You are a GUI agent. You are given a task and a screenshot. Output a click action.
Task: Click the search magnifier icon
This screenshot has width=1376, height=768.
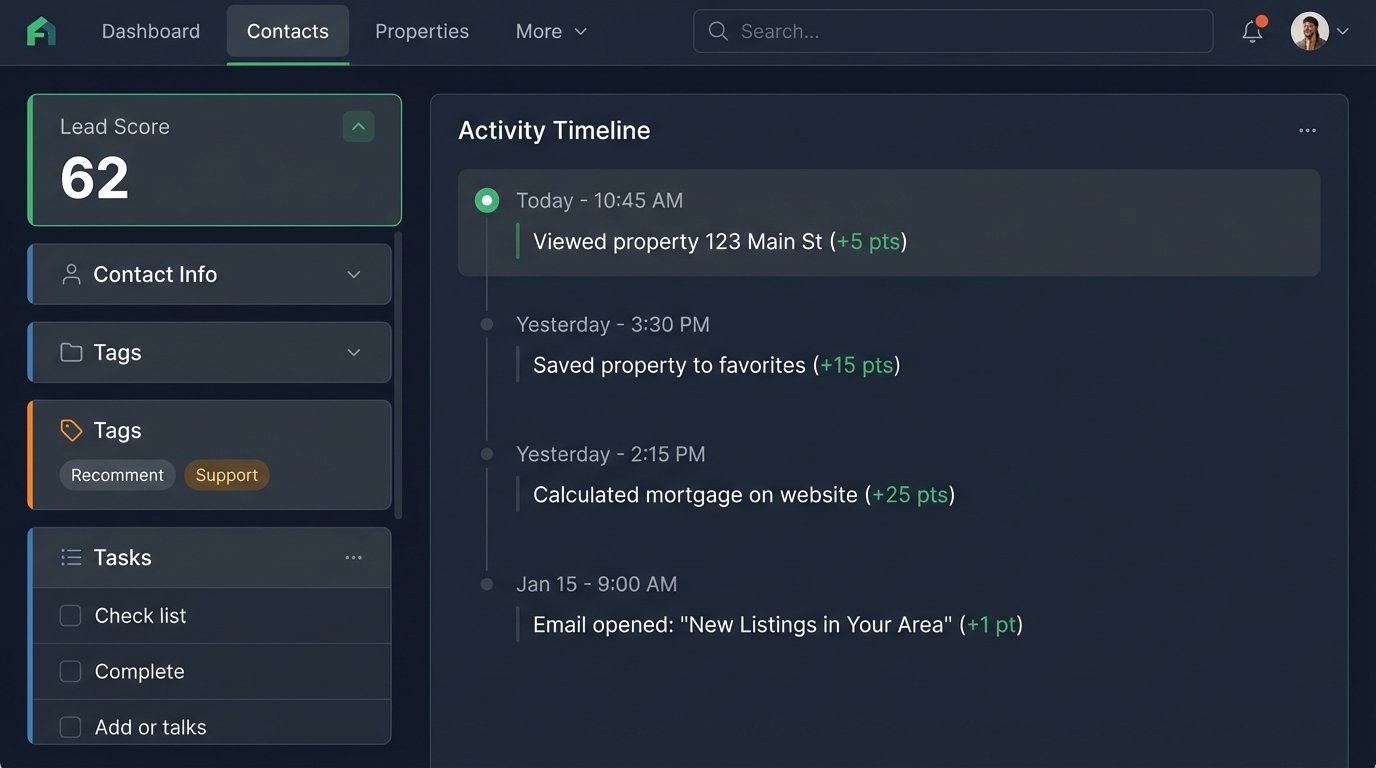coord(718,31)
